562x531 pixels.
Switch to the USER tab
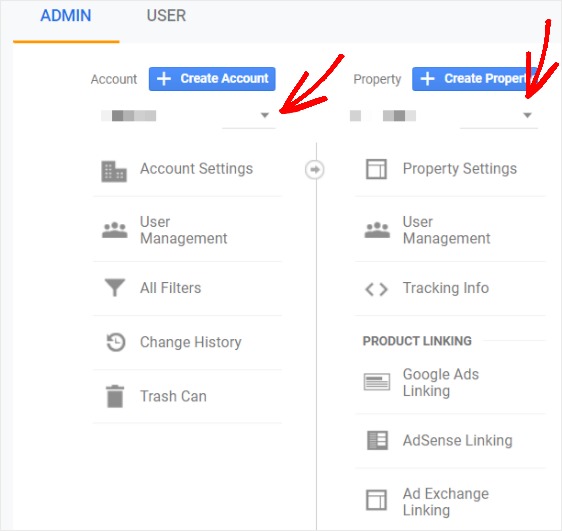pyautogui.click(x=166, y=16)
